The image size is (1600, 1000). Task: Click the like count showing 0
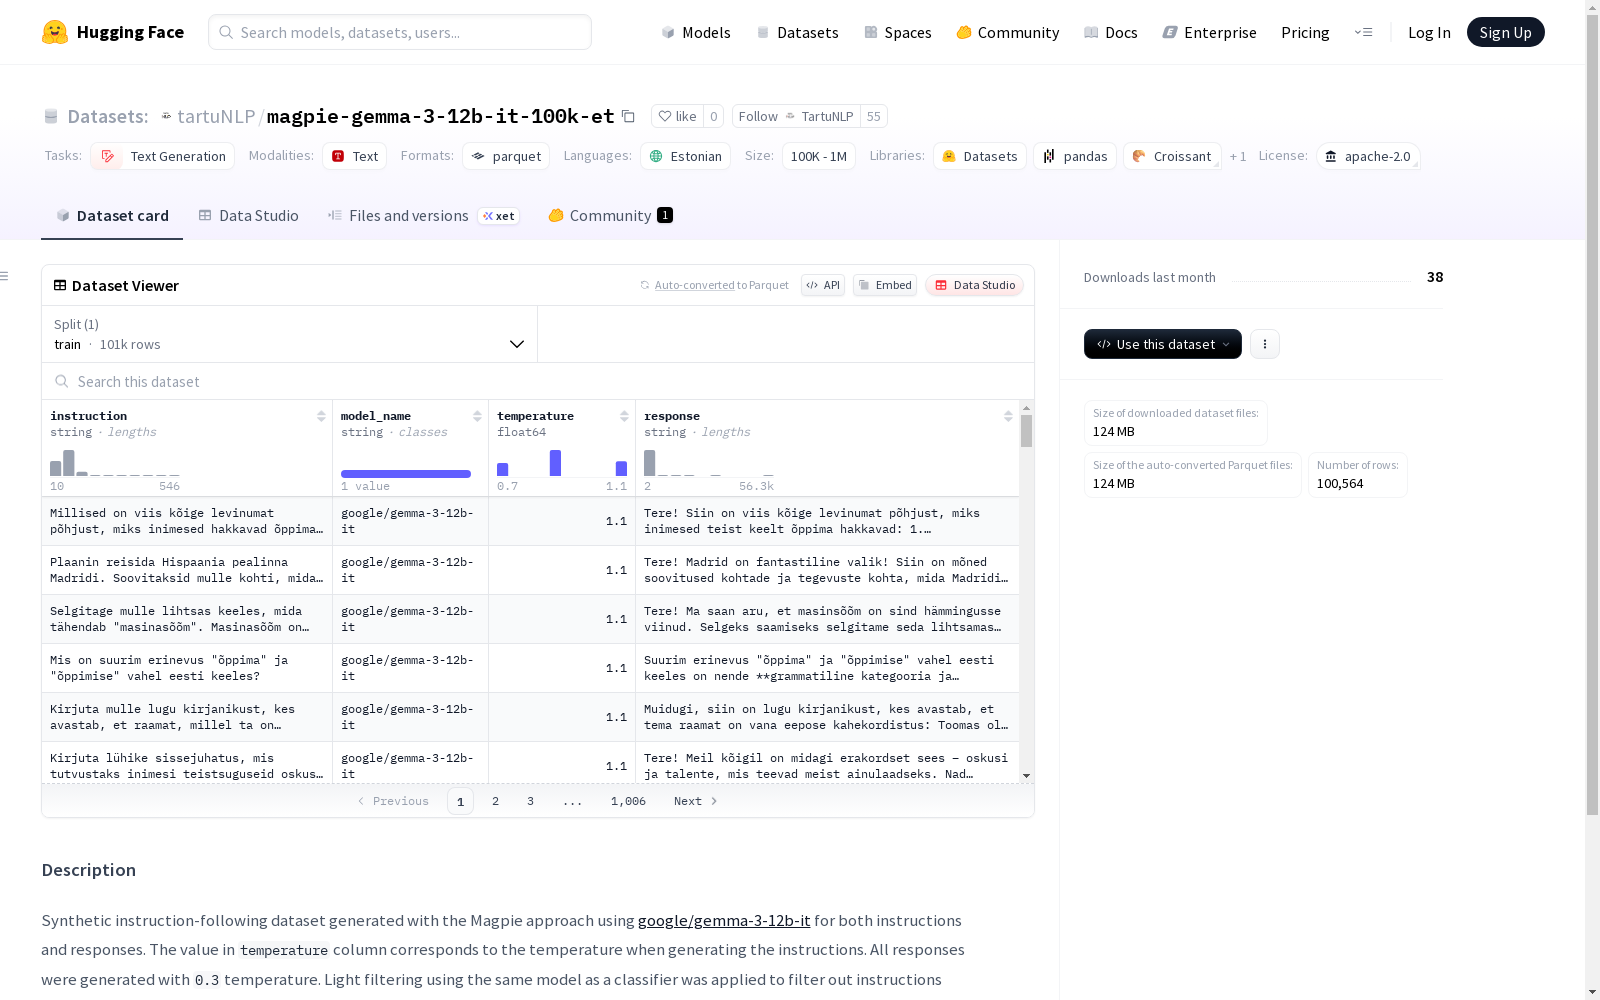(x=714, y=116)
